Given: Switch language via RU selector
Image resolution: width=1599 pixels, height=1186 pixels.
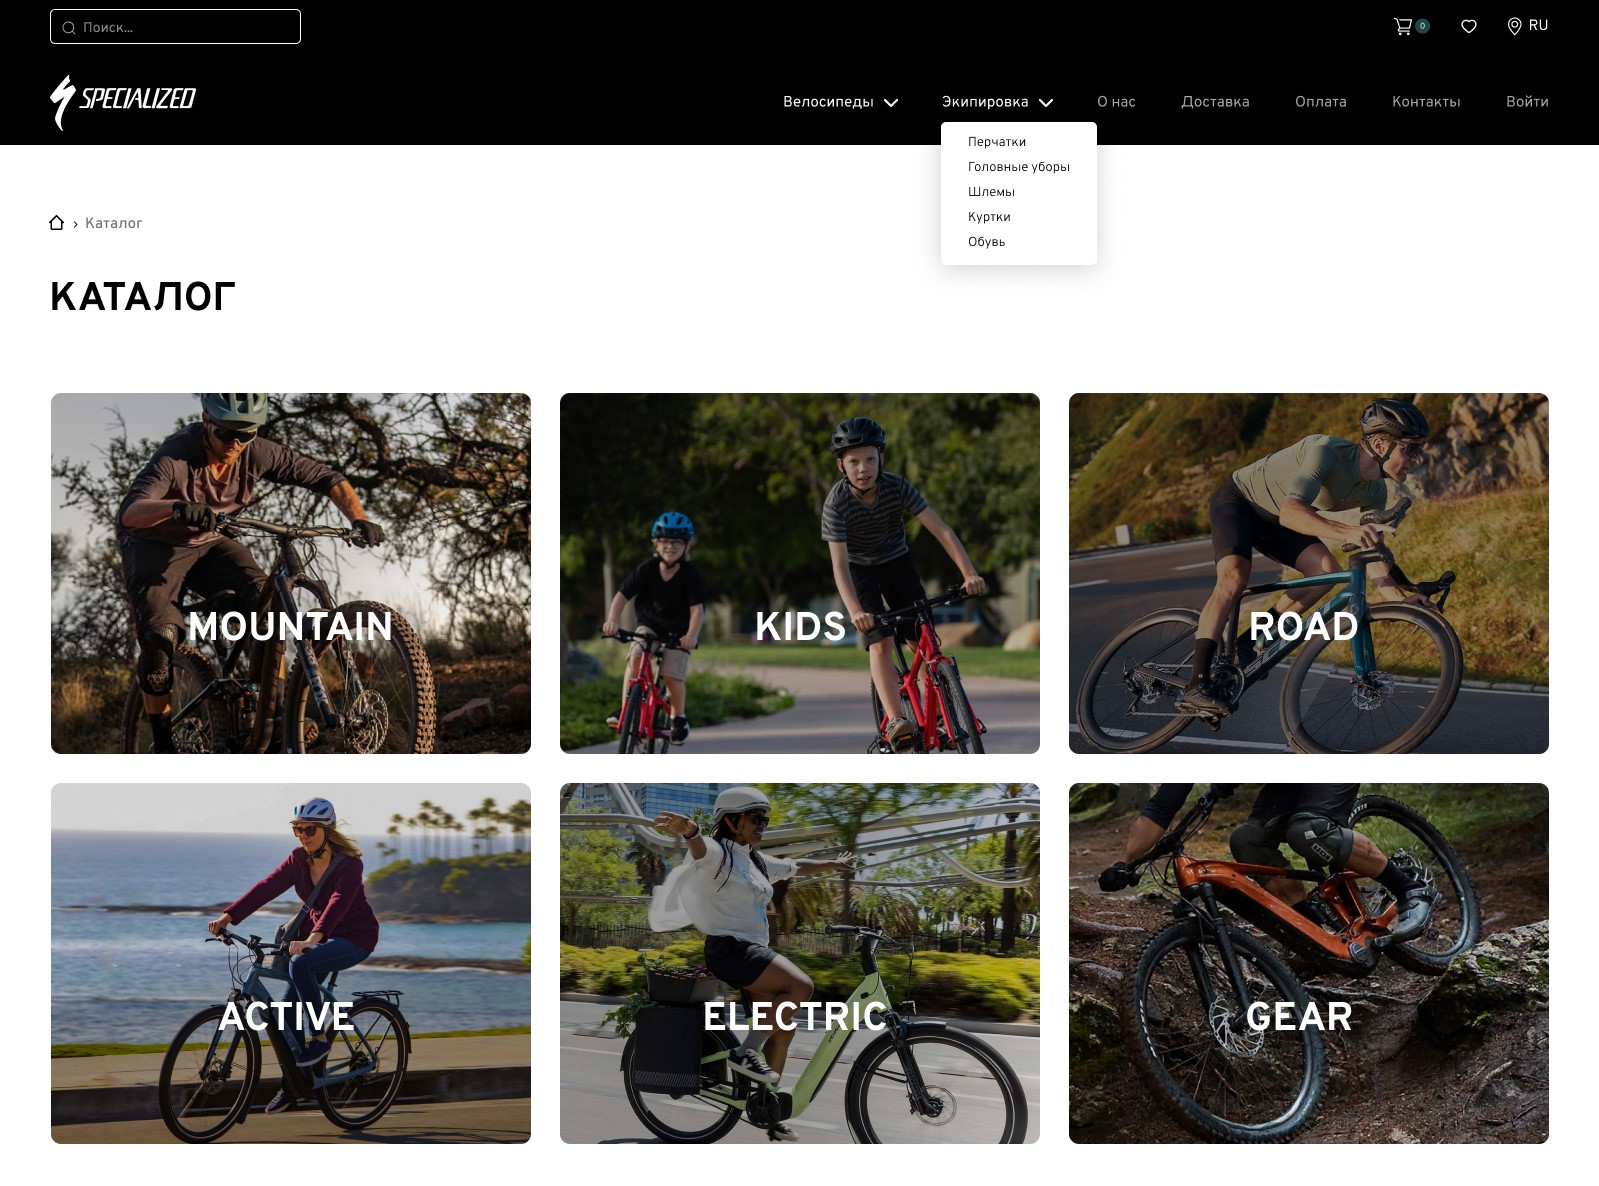Looking at the screenshot, I should pos(1538,26).
